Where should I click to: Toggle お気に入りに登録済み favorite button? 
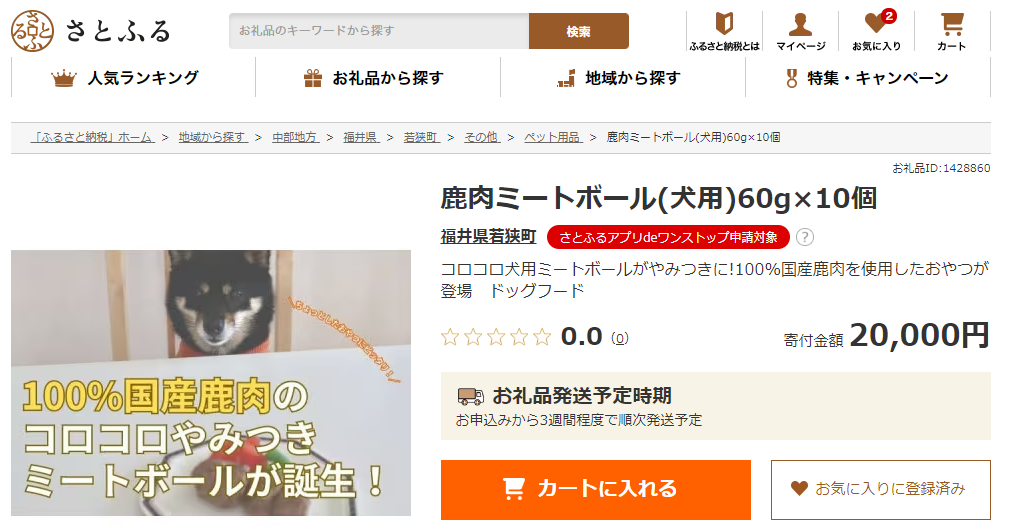click(880, 489)
